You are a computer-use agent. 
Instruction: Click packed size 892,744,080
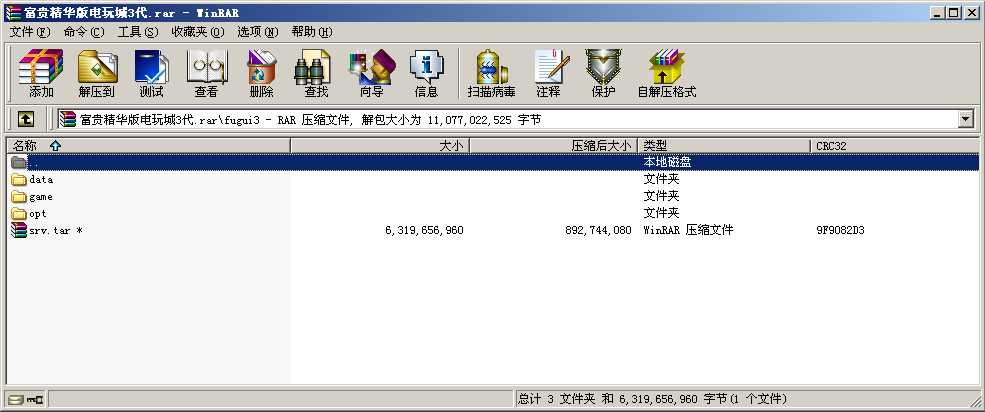point(598,230)
